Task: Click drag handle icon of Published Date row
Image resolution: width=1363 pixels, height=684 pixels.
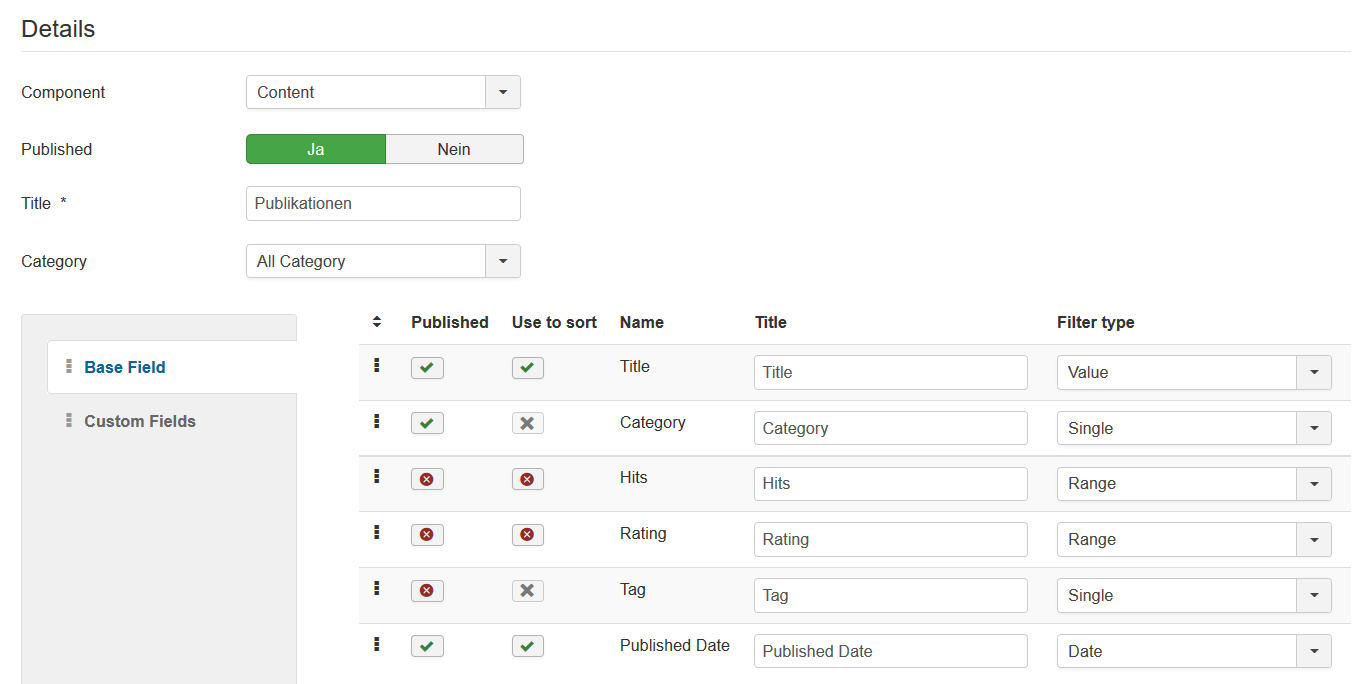Action: [x=376, y=645]
